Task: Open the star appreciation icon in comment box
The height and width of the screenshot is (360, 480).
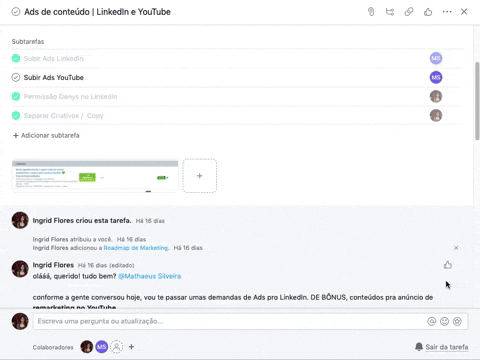Action: [x=457, y=321]
